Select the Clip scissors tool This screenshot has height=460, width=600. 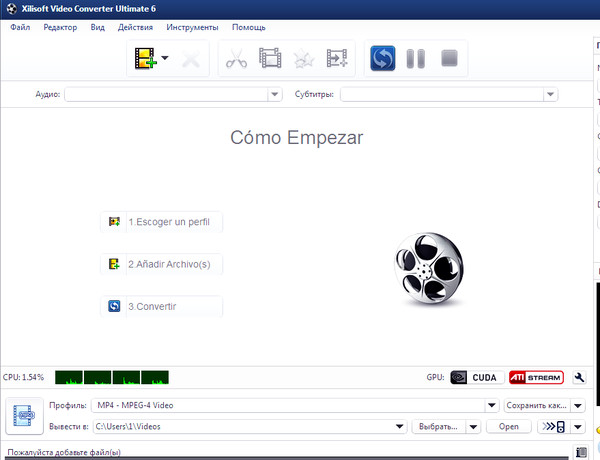pyautogui.click(x=236, y=58)
